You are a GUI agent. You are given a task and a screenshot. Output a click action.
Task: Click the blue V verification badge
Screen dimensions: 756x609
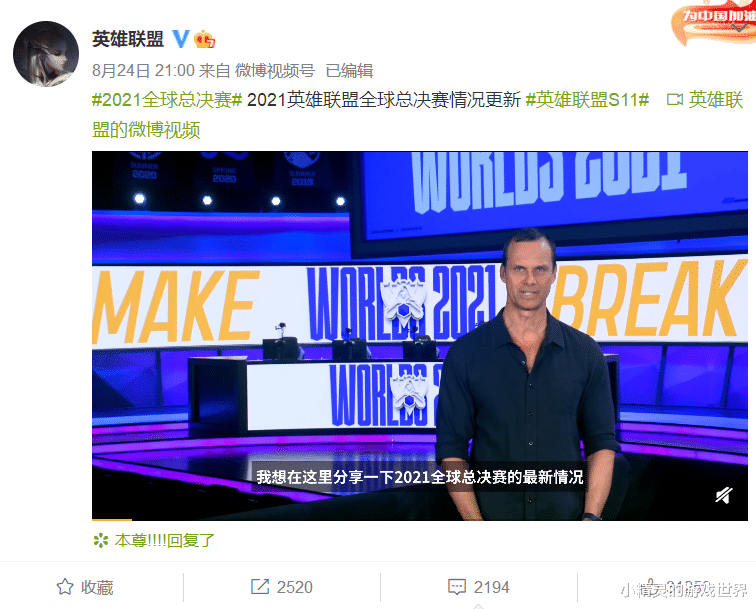pos(181,39)
